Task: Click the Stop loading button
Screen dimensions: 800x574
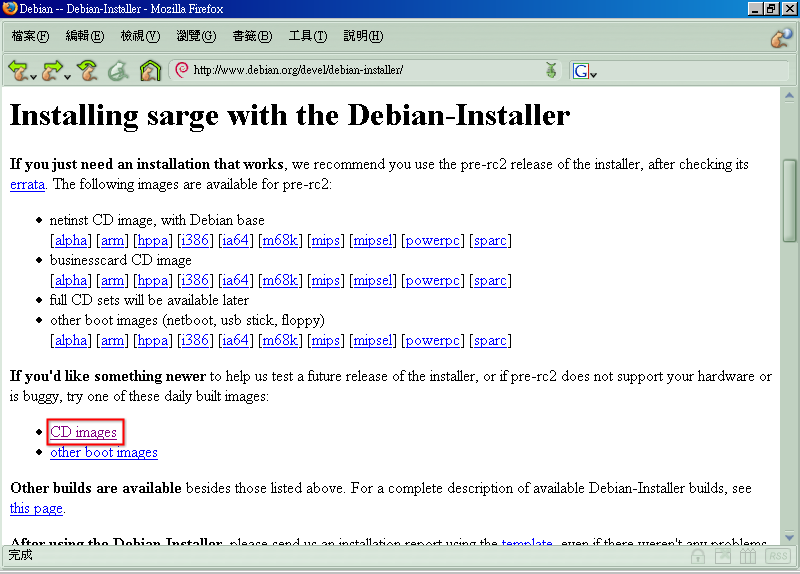Action: click(118, 71)
